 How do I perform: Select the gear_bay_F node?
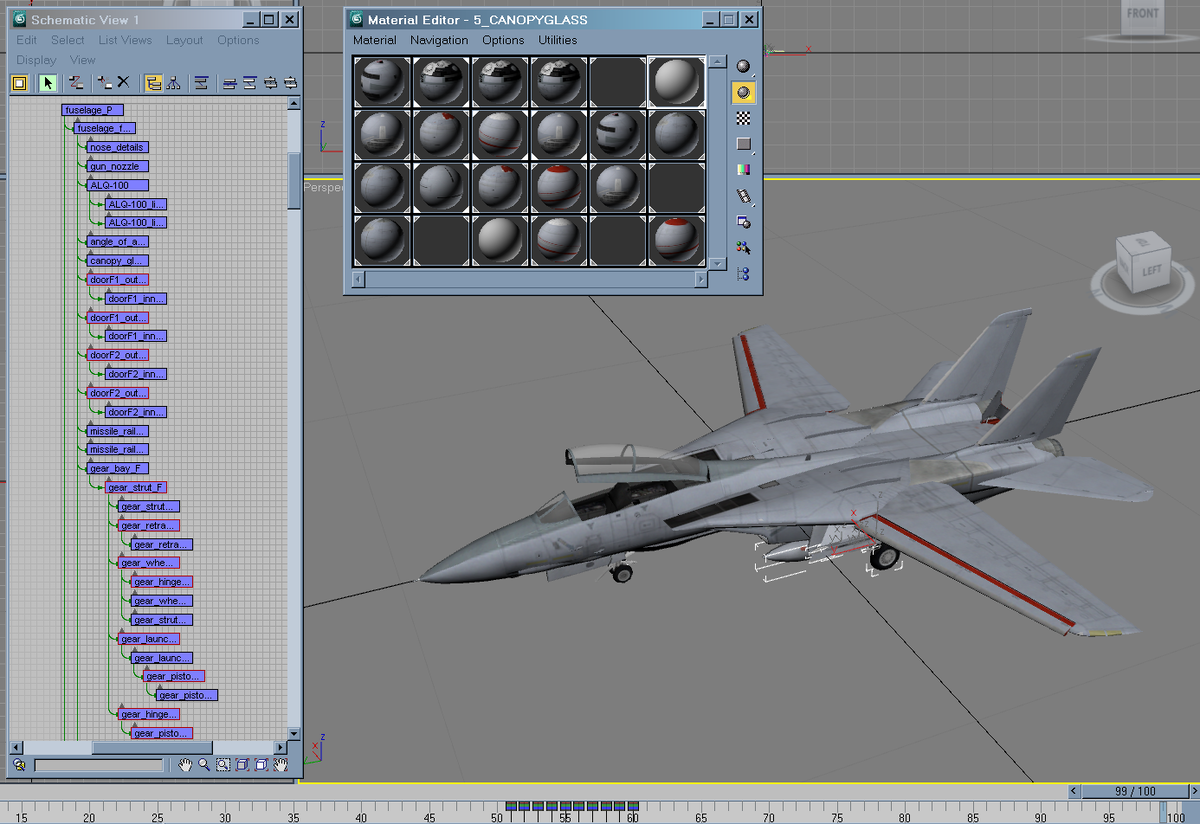pyautogui.click(x=118, y=468)
